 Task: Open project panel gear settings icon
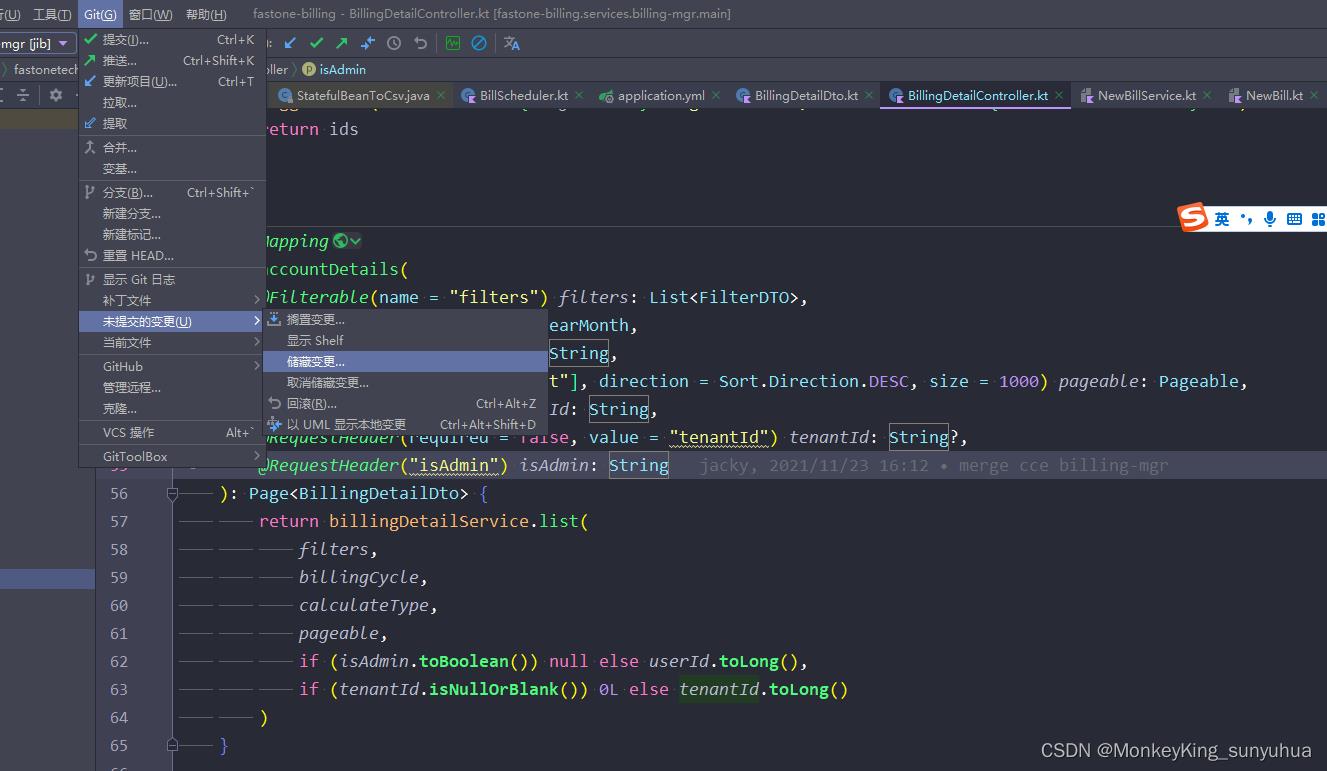pyautogui.click(x=56, y=95)
